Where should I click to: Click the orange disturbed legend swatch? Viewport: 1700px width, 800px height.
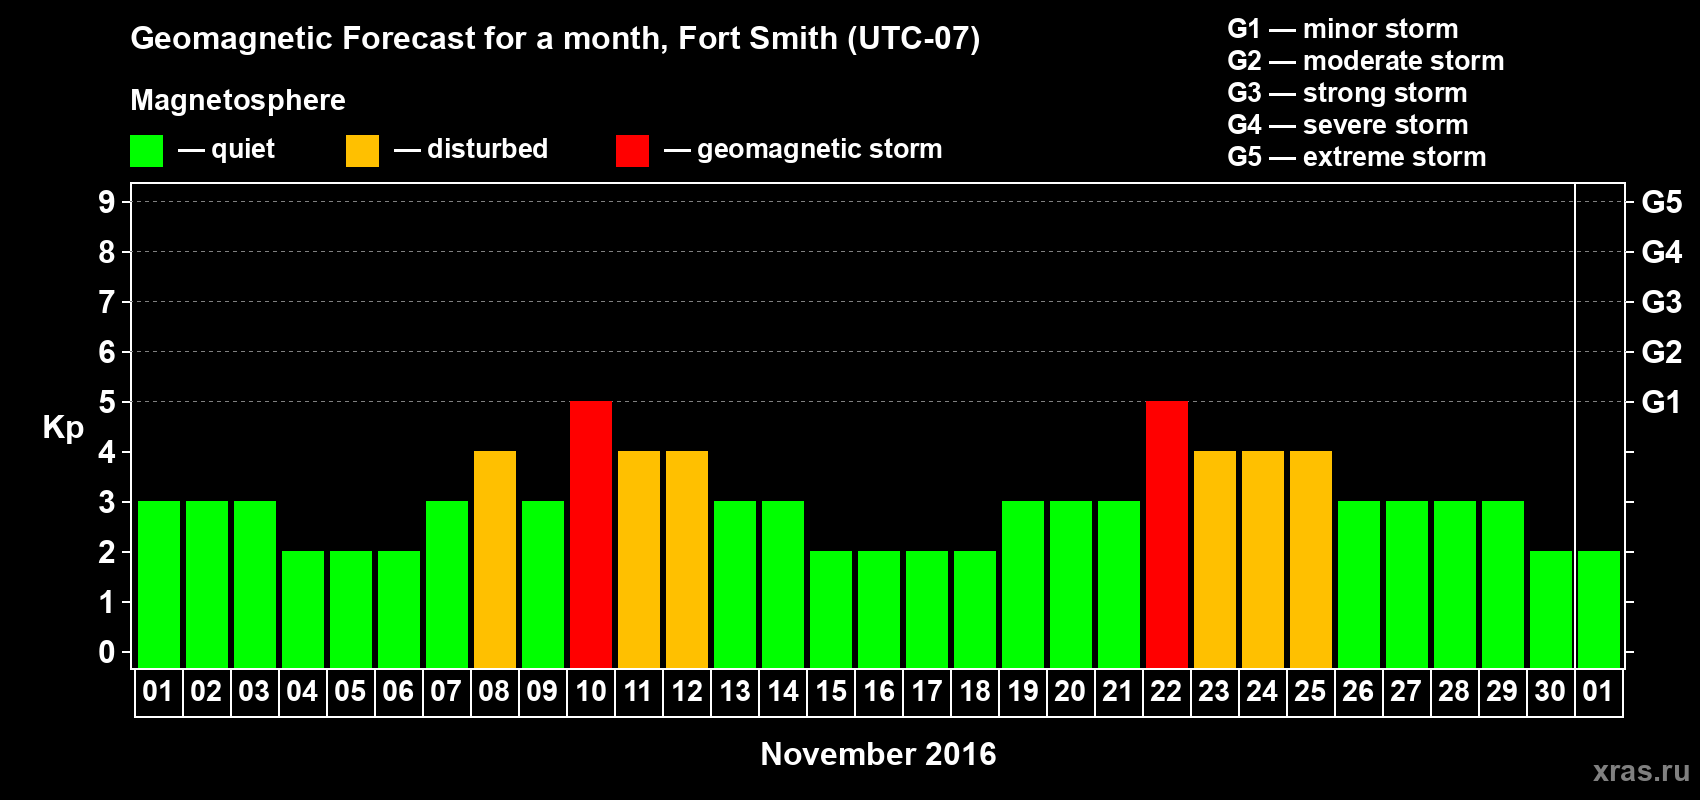coord(362,151)
